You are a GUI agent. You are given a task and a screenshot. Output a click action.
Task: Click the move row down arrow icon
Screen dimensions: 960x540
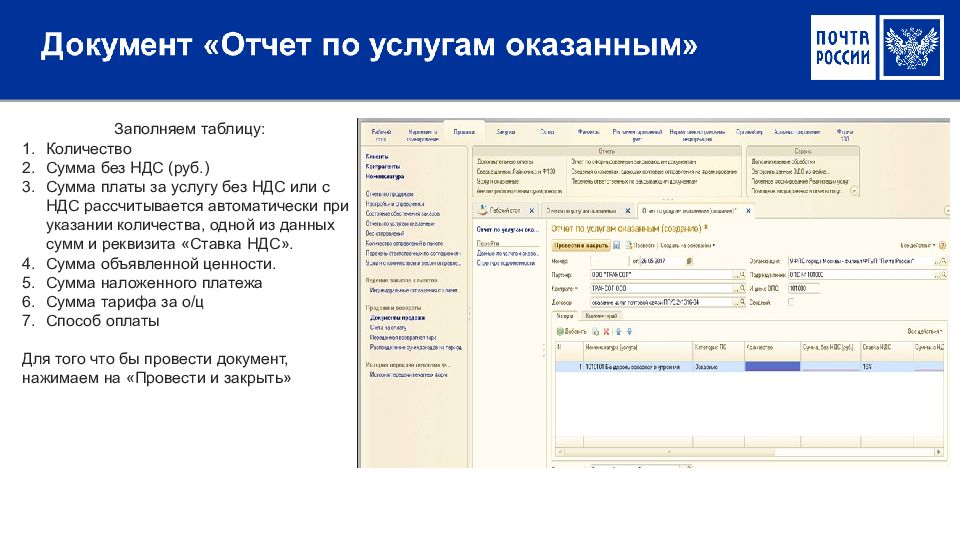629,332
